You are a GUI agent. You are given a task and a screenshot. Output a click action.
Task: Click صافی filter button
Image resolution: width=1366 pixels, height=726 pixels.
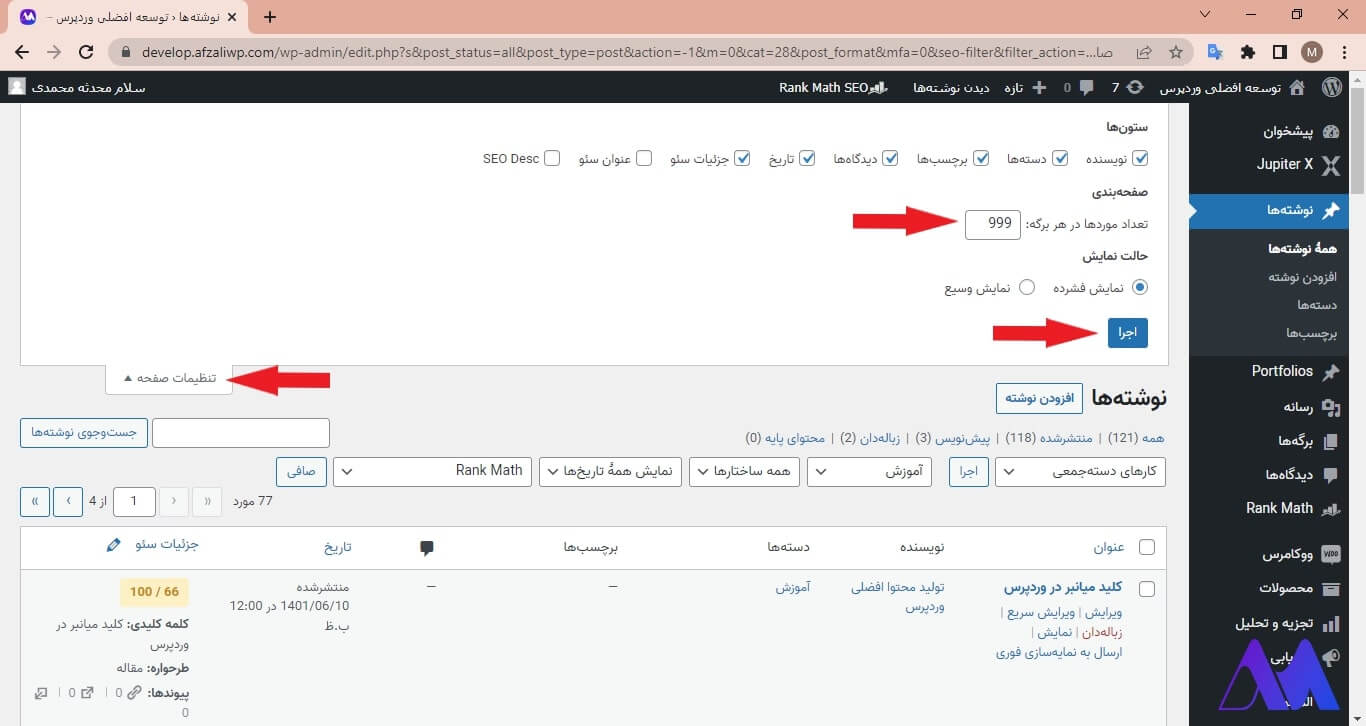tap(301, 472)
